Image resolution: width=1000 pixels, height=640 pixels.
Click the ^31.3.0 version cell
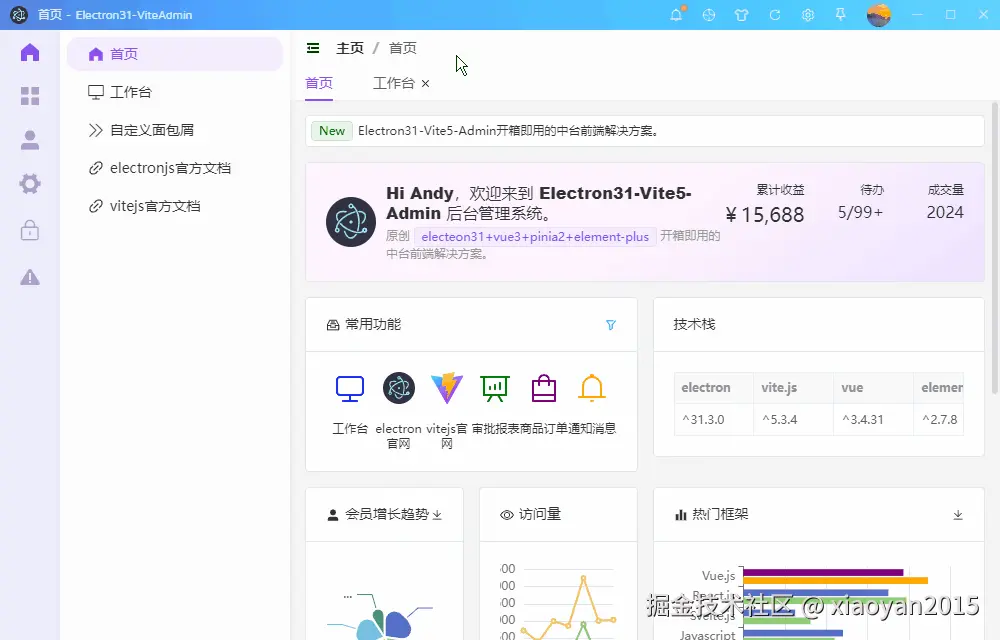[x=714, y=419]
